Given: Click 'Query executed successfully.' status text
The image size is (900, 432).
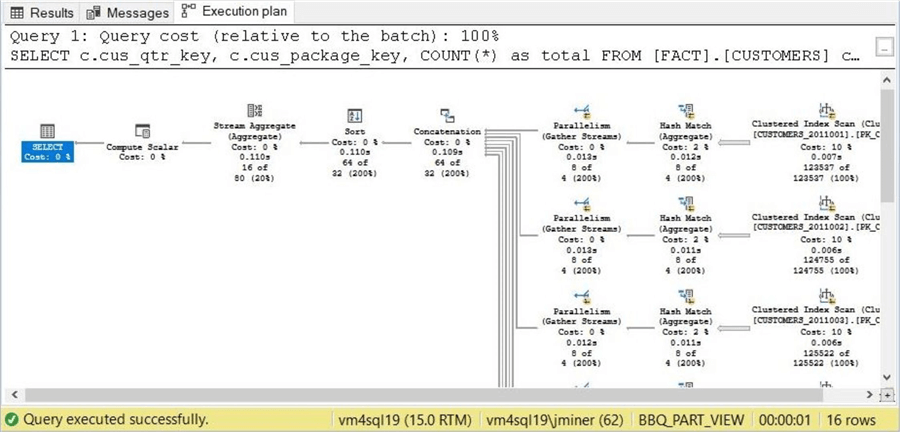Looking at the screenshot, I should pos(115,419).
